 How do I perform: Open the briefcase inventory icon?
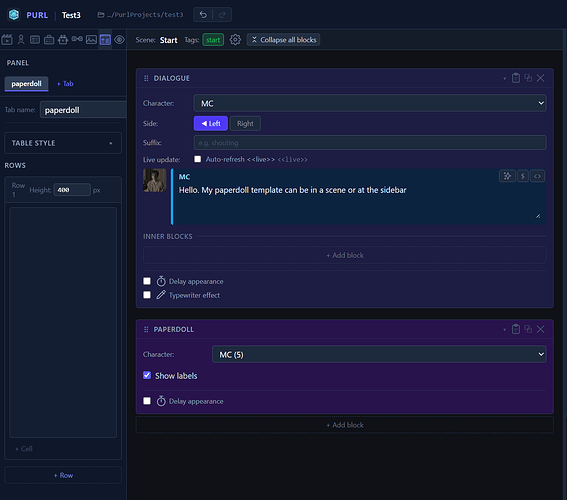[49, 39]
